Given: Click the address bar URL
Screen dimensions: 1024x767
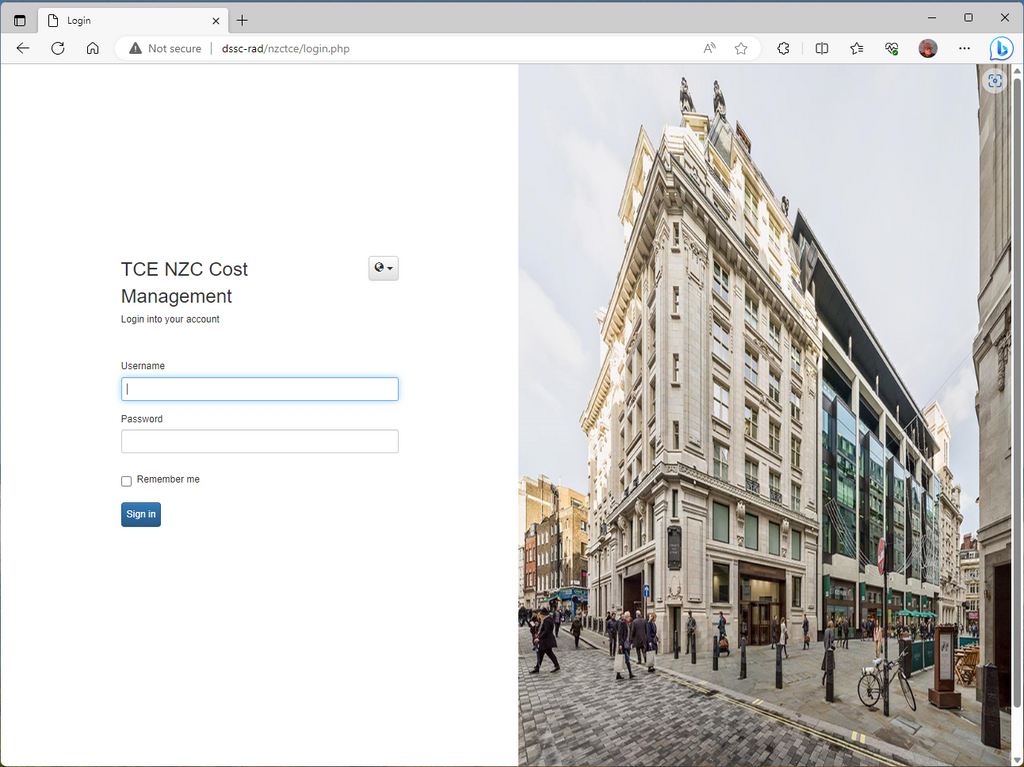Looking at the screenshot, I should (x=285, y=48).
